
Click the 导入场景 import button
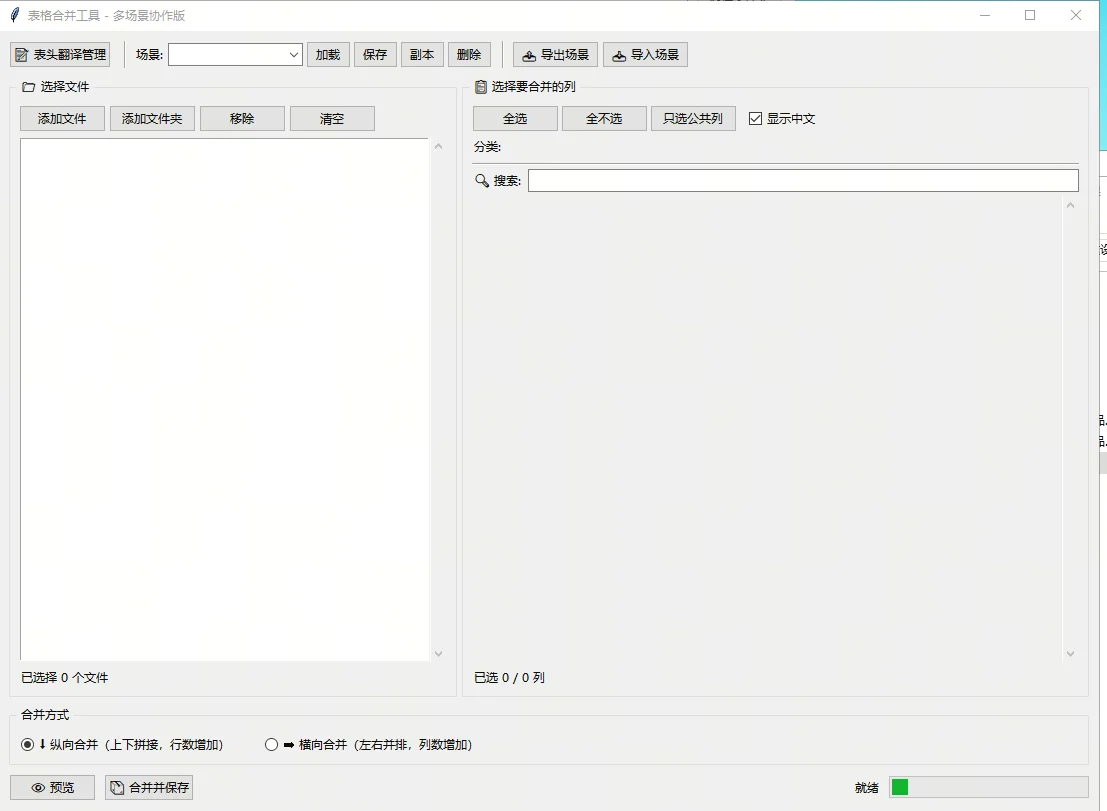click(x=645, y=54)
